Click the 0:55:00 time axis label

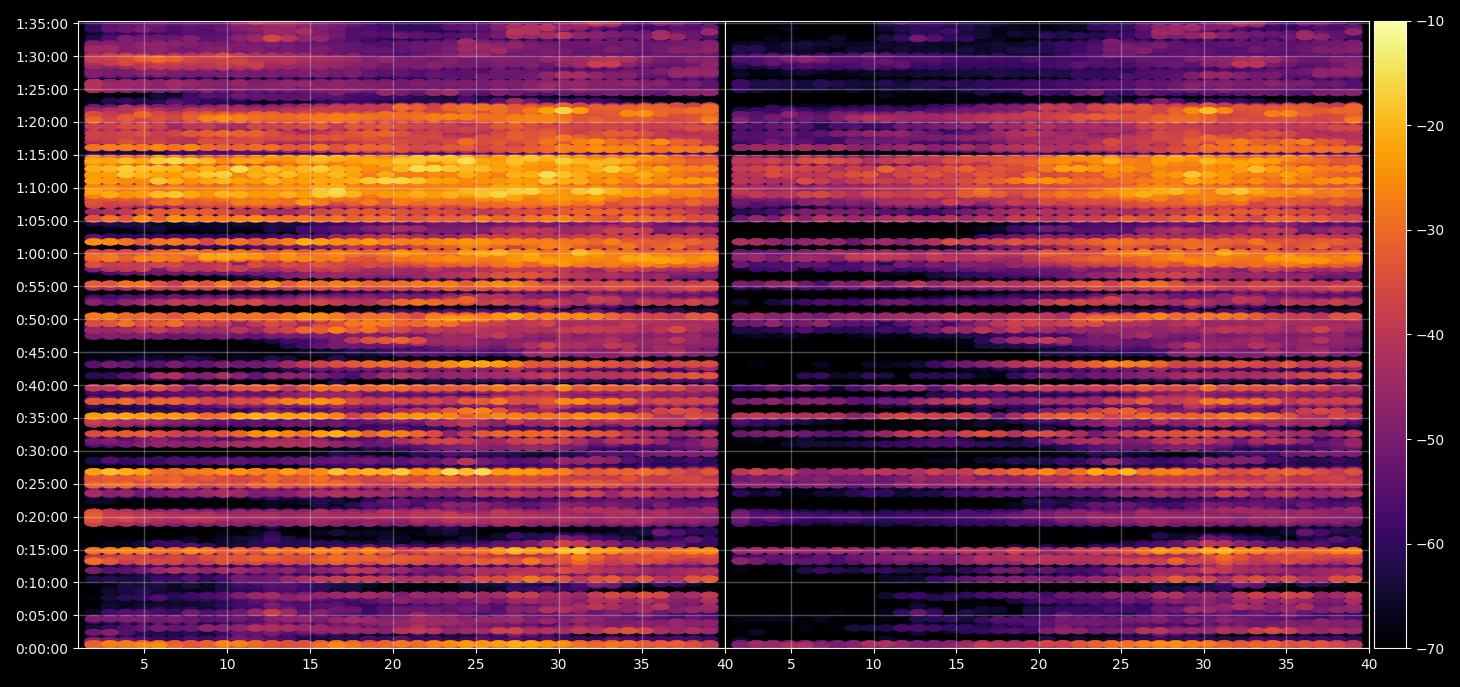coord(42,287)
